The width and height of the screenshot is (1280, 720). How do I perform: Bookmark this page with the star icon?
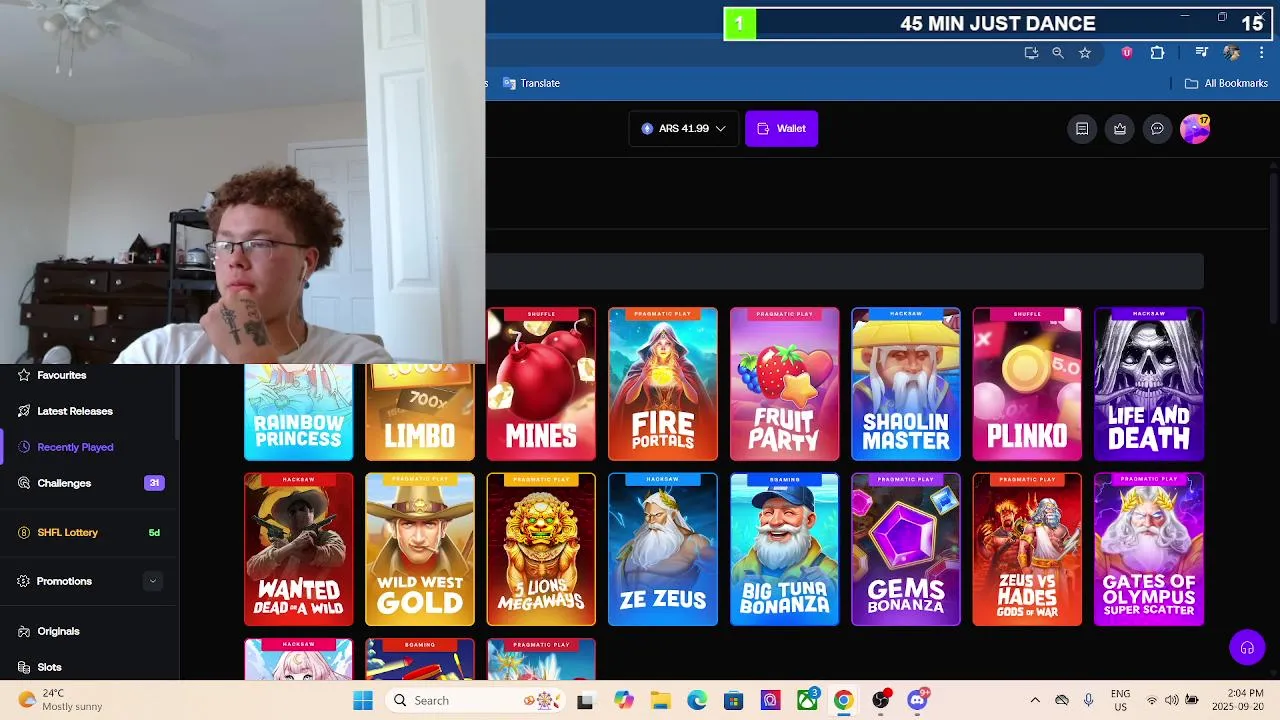pyautogui.click(x=1085, y=53)
